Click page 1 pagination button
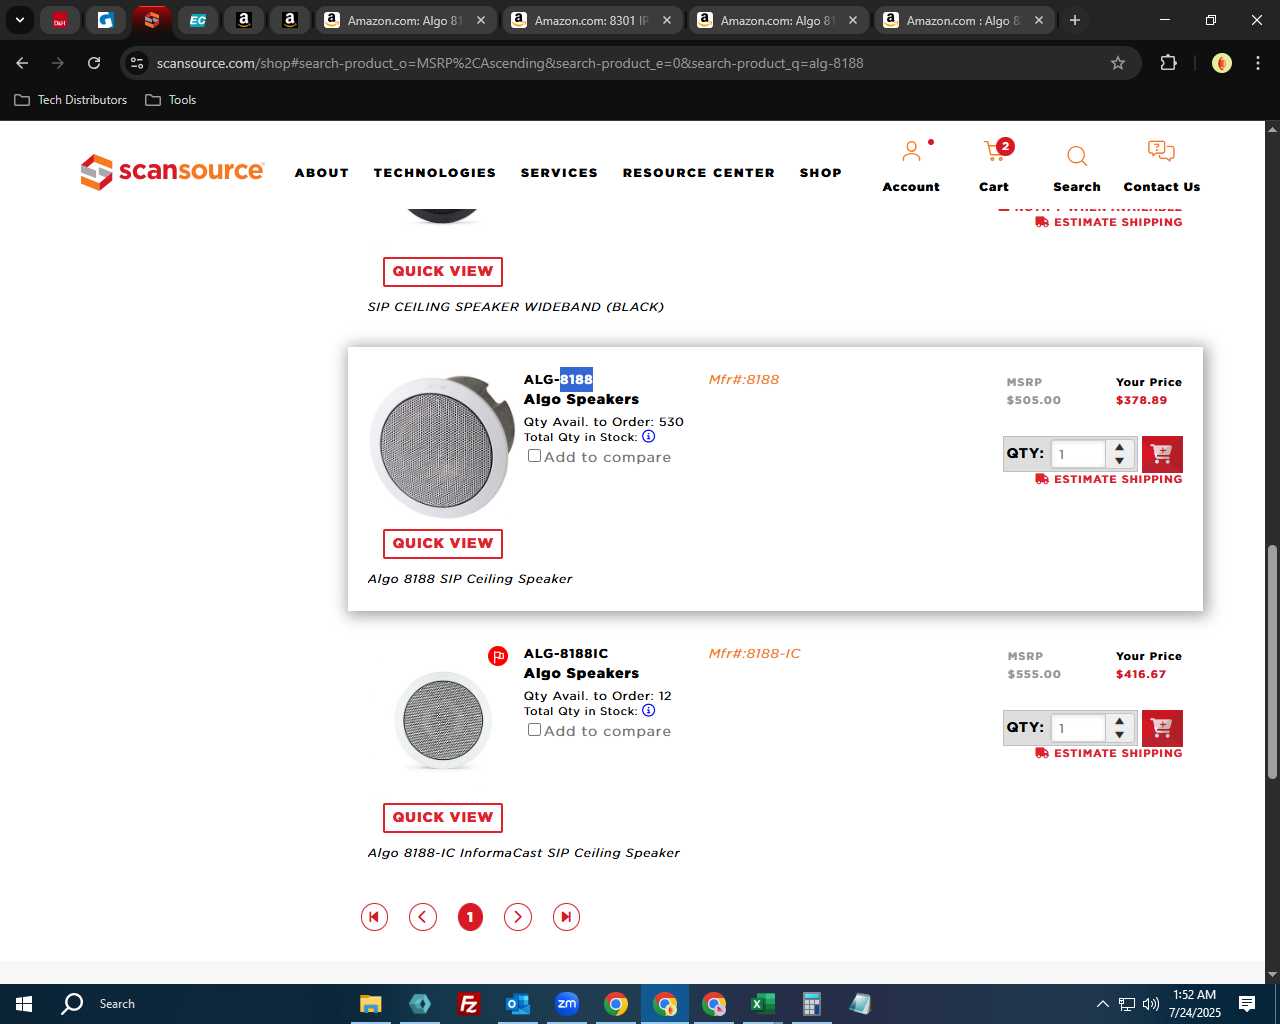This screenshot has width=1280, height=1024. 470,917
